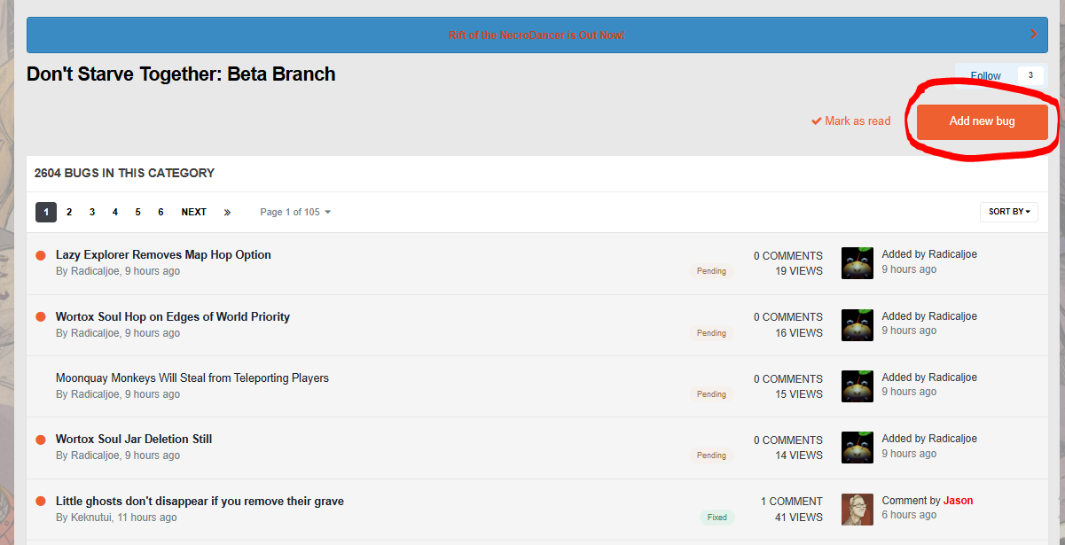Screen dimensions: 1065x545
Task: Open the Page 1 of 105 dropdown
Action: click(x=295, y=212)
